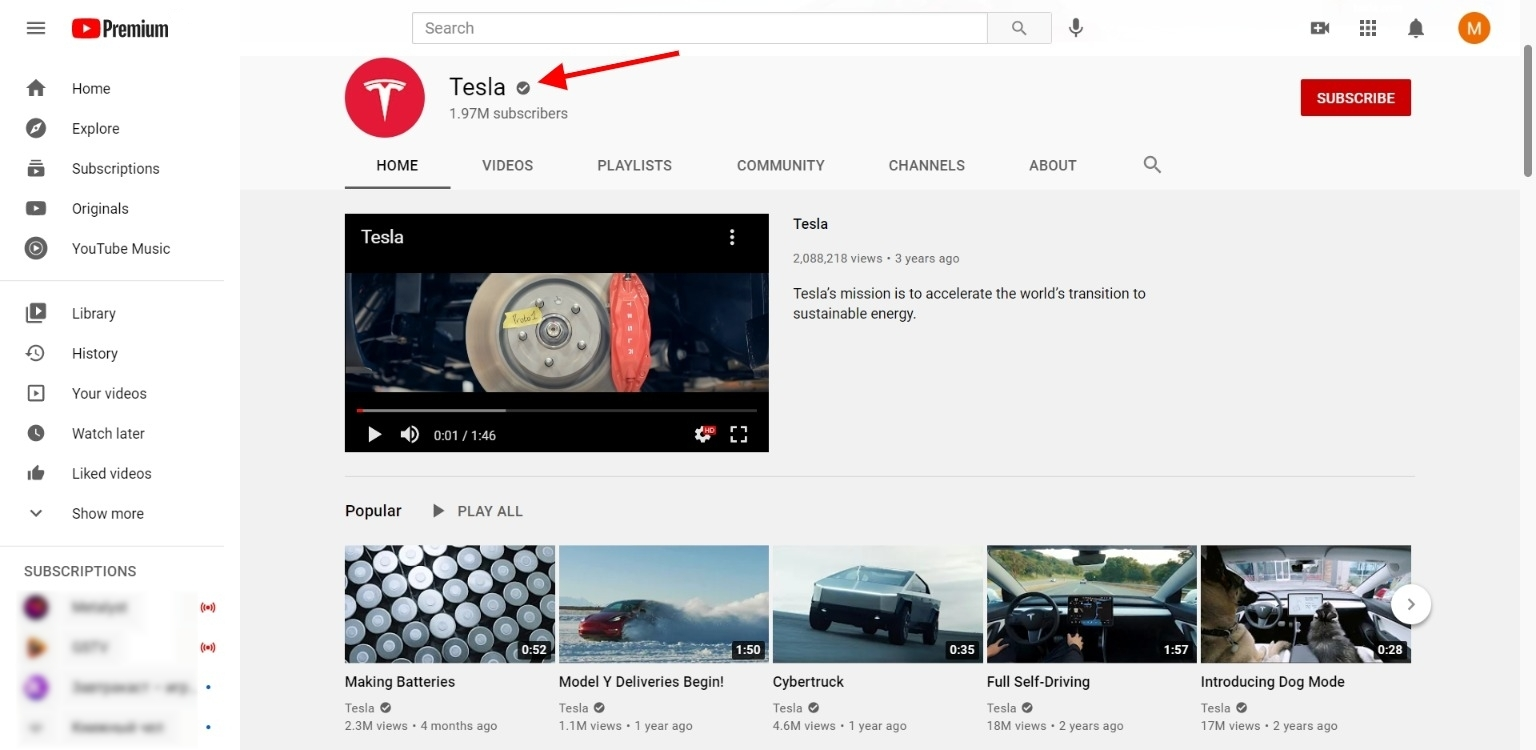Show next Popular videos with arrow
1536x750 pixels.
[x=1411, y=604]
